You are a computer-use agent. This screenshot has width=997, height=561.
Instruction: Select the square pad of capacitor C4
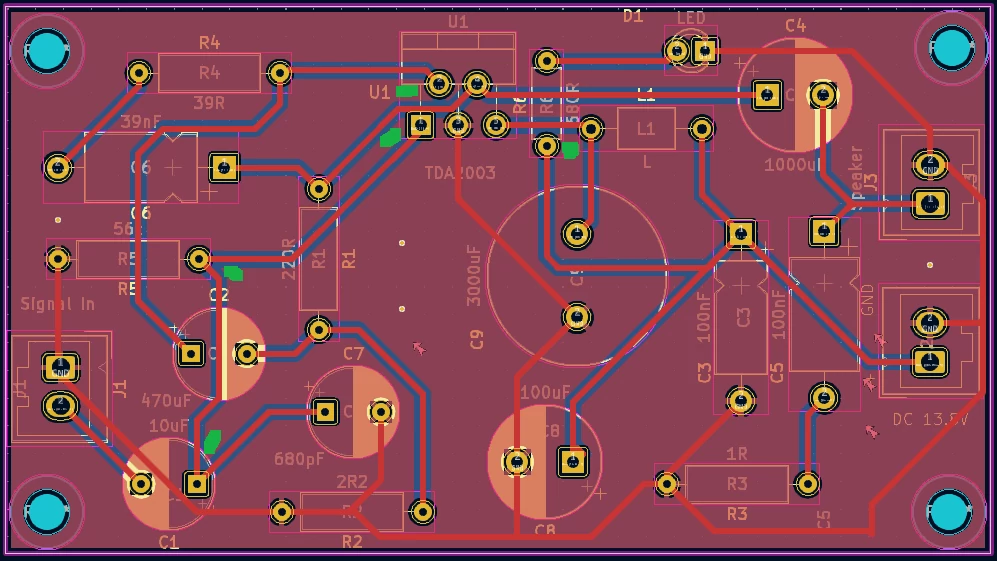tap(767, 95)
